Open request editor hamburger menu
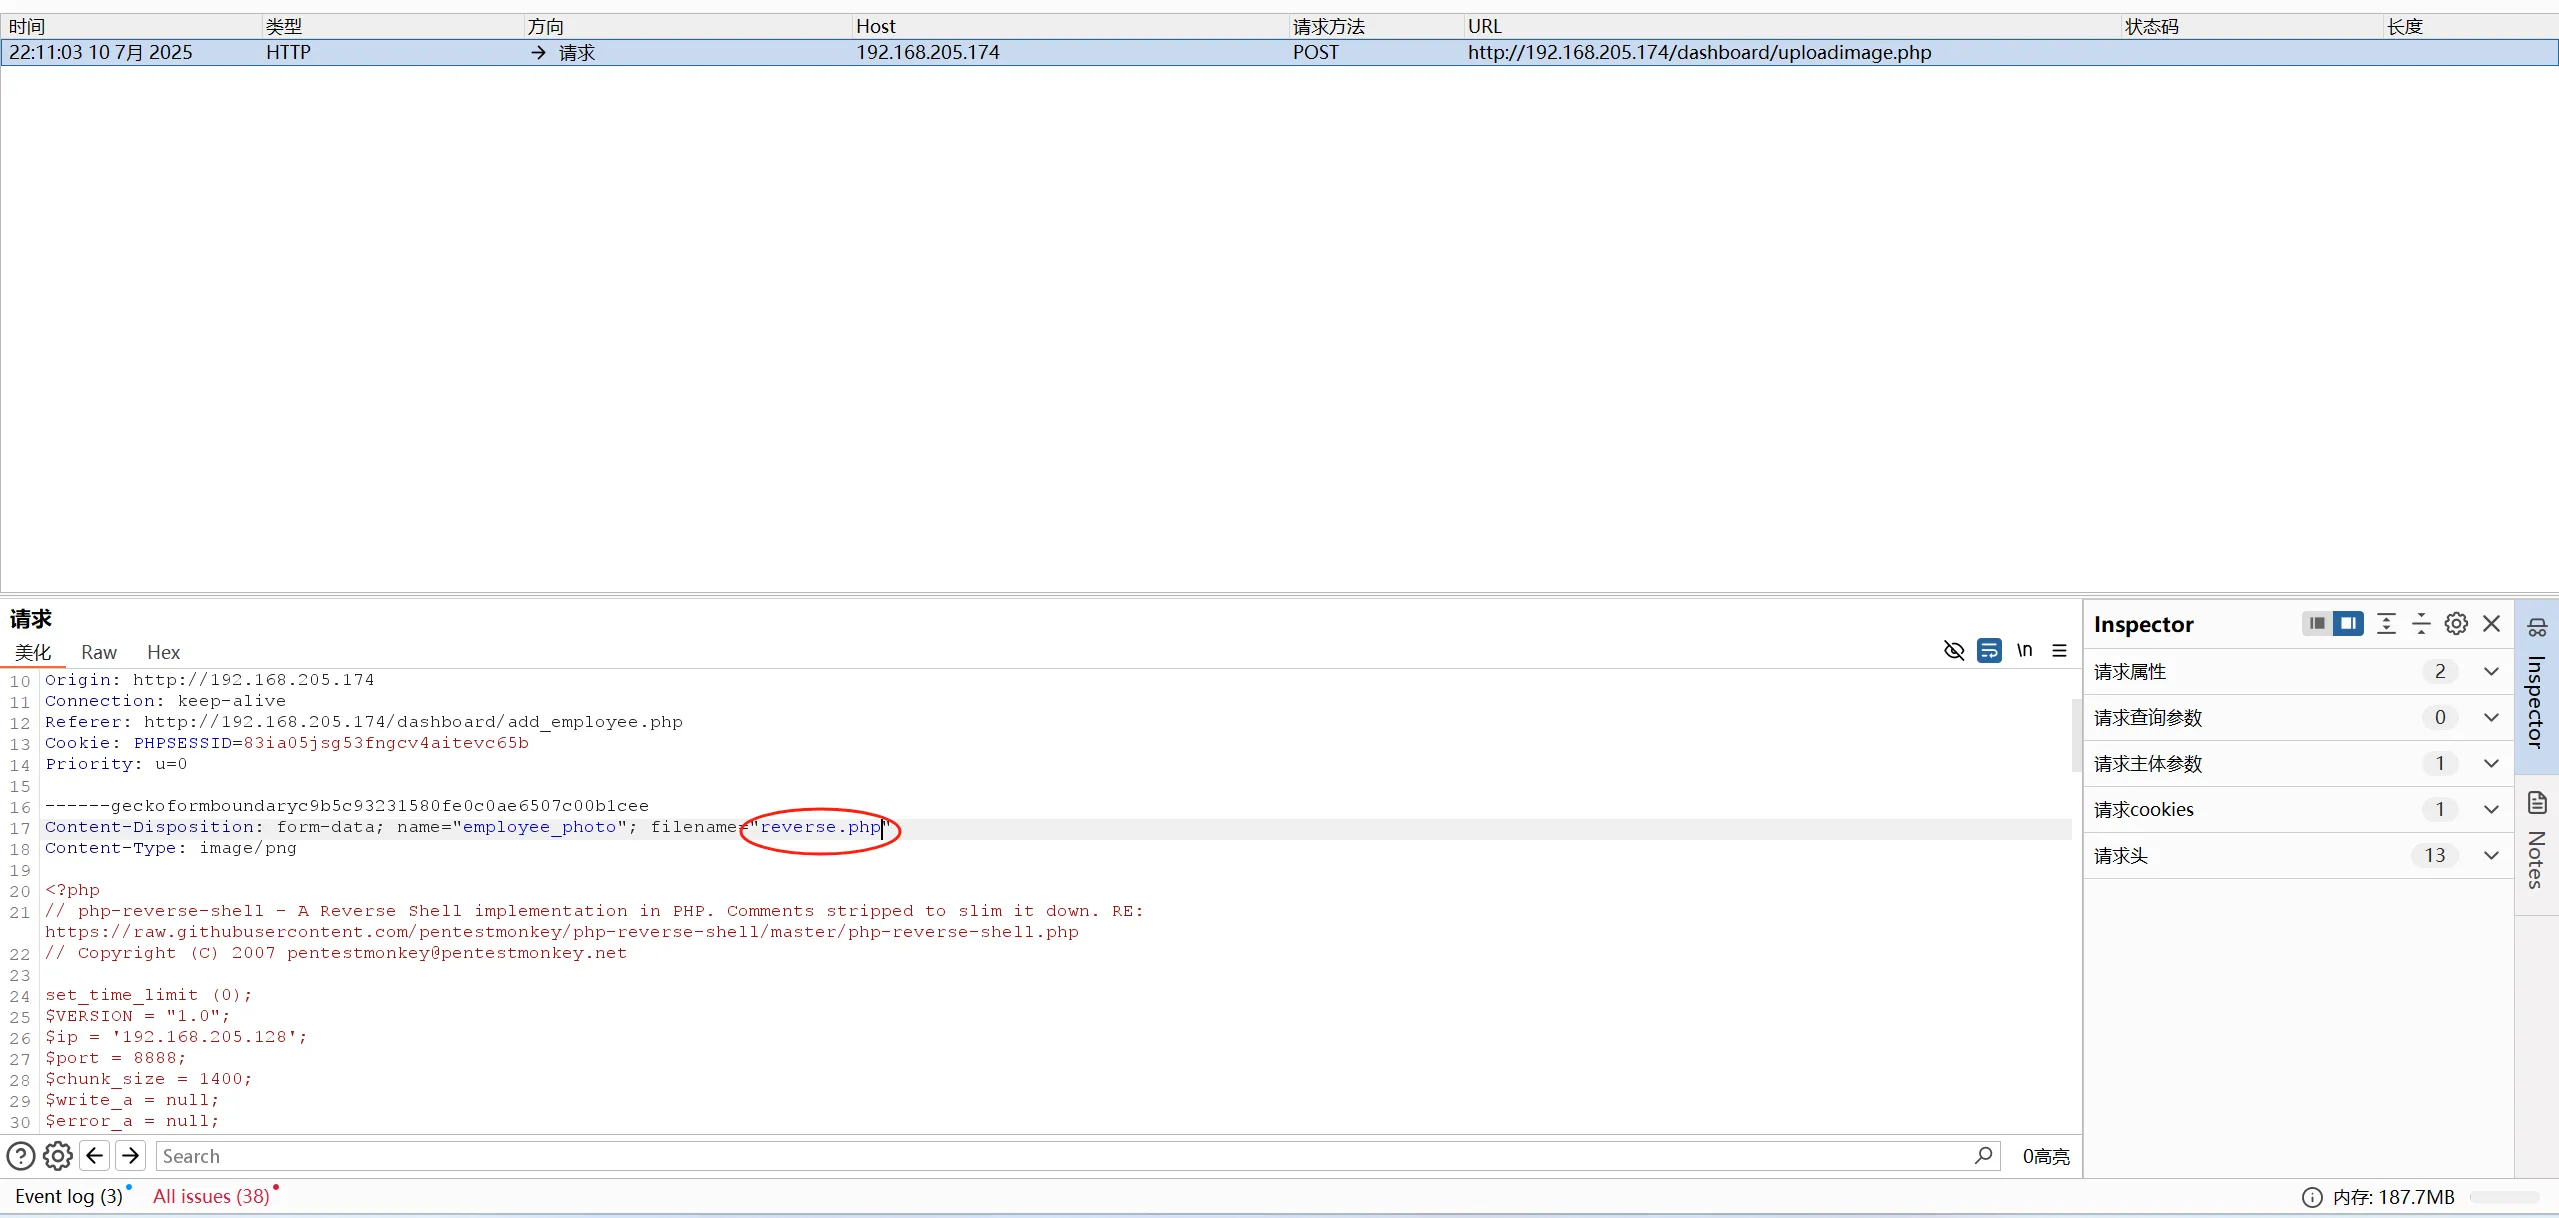Image resolution: width=2559 pixels, height=1218 pixels. point(2059,651)
